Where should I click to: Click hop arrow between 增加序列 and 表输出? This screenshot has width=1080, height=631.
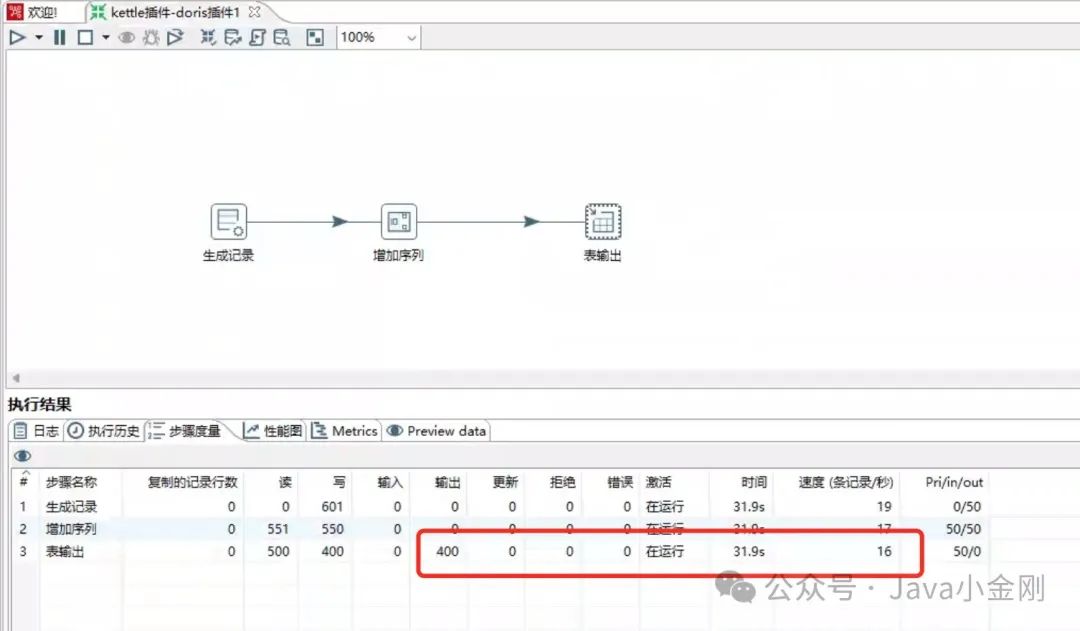coord(531,222)
